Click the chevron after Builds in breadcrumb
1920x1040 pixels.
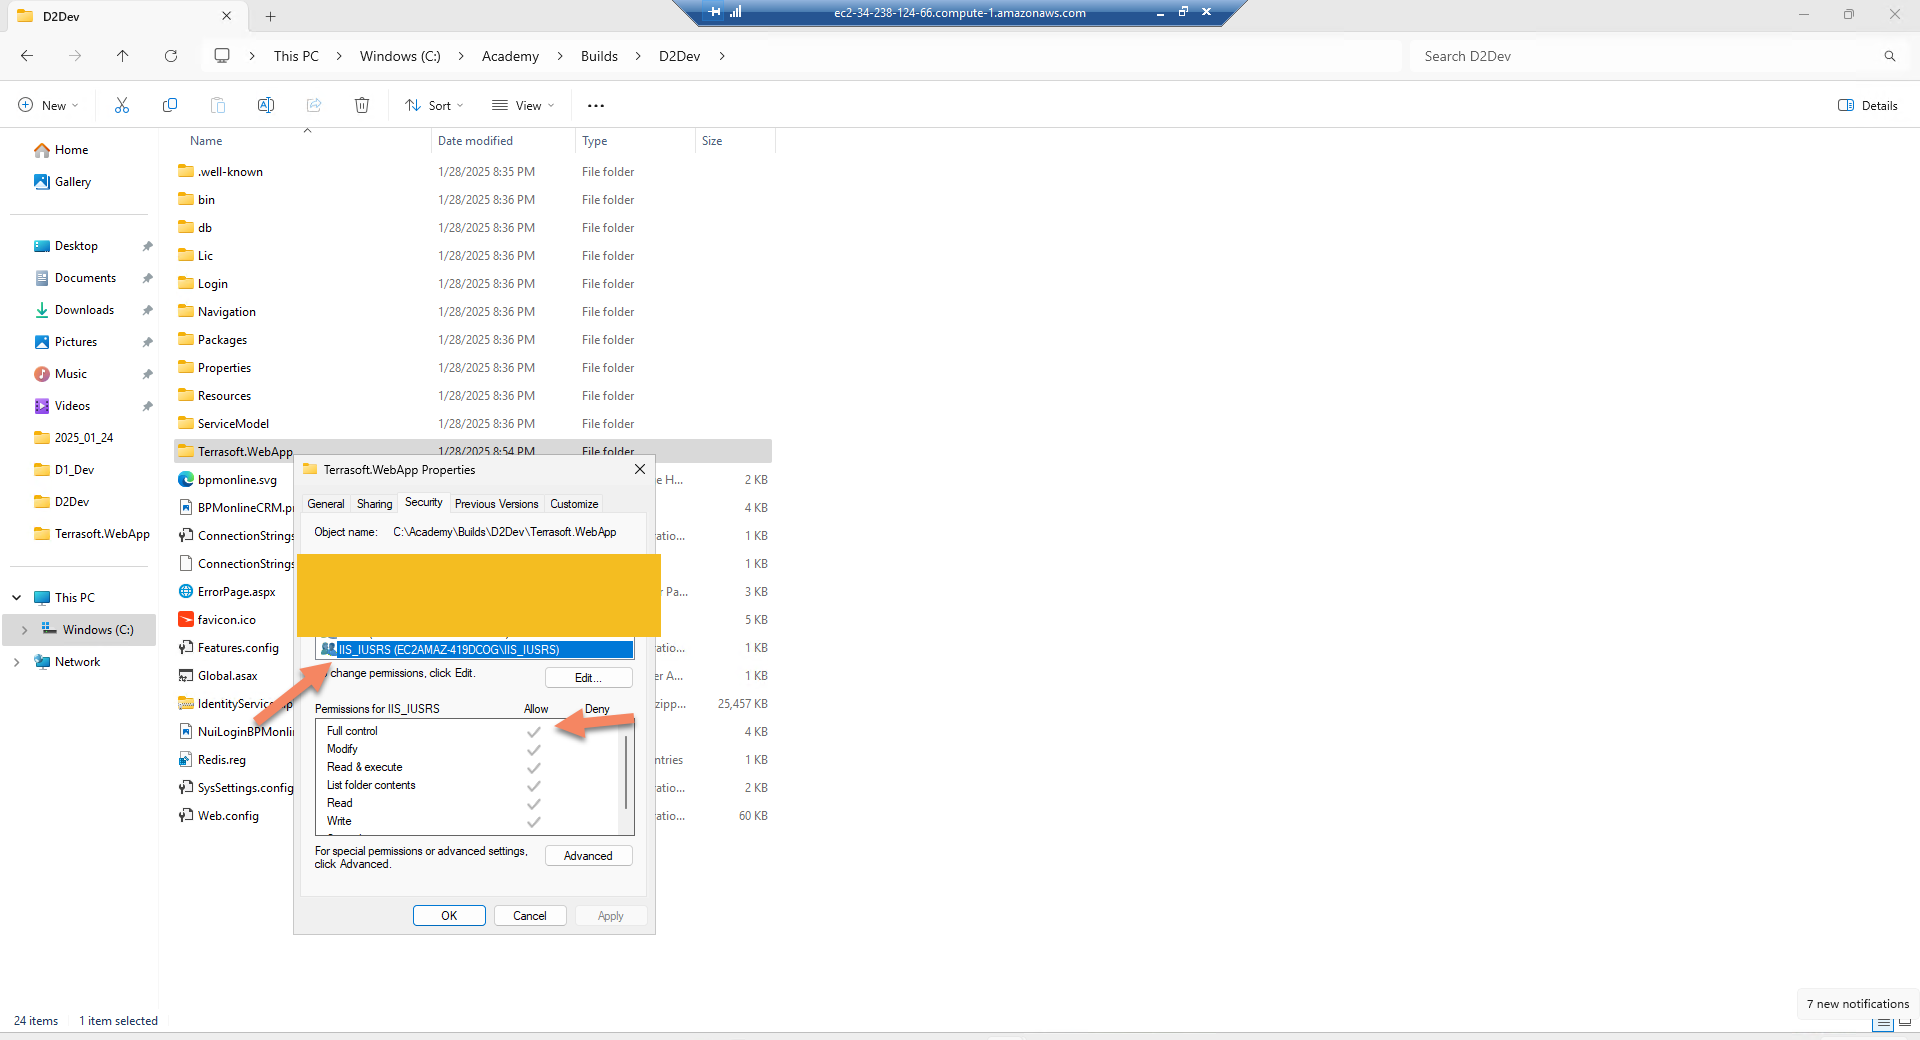638,56
